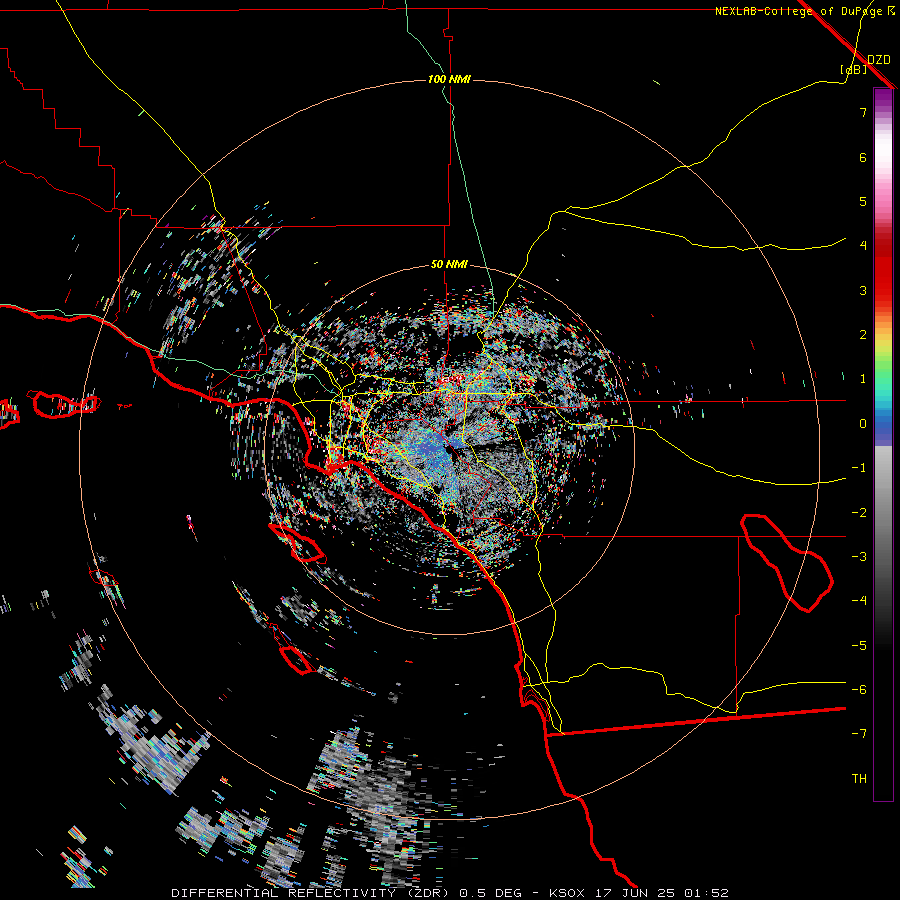The width and height of the screenshot is (900, 900).
Task: Click the 100 NMI range ring label
Action: [449, 79]
